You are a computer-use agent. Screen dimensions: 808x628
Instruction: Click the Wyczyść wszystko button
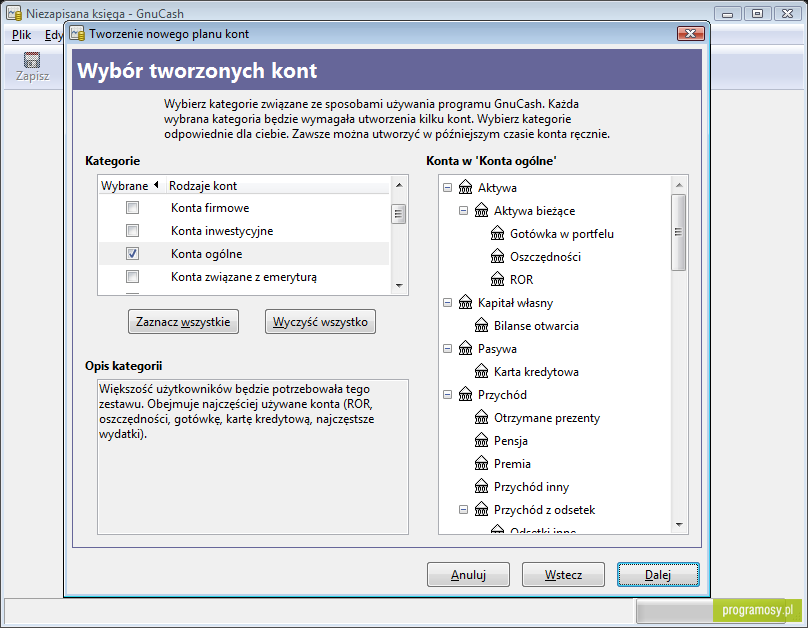click(320, 321)
